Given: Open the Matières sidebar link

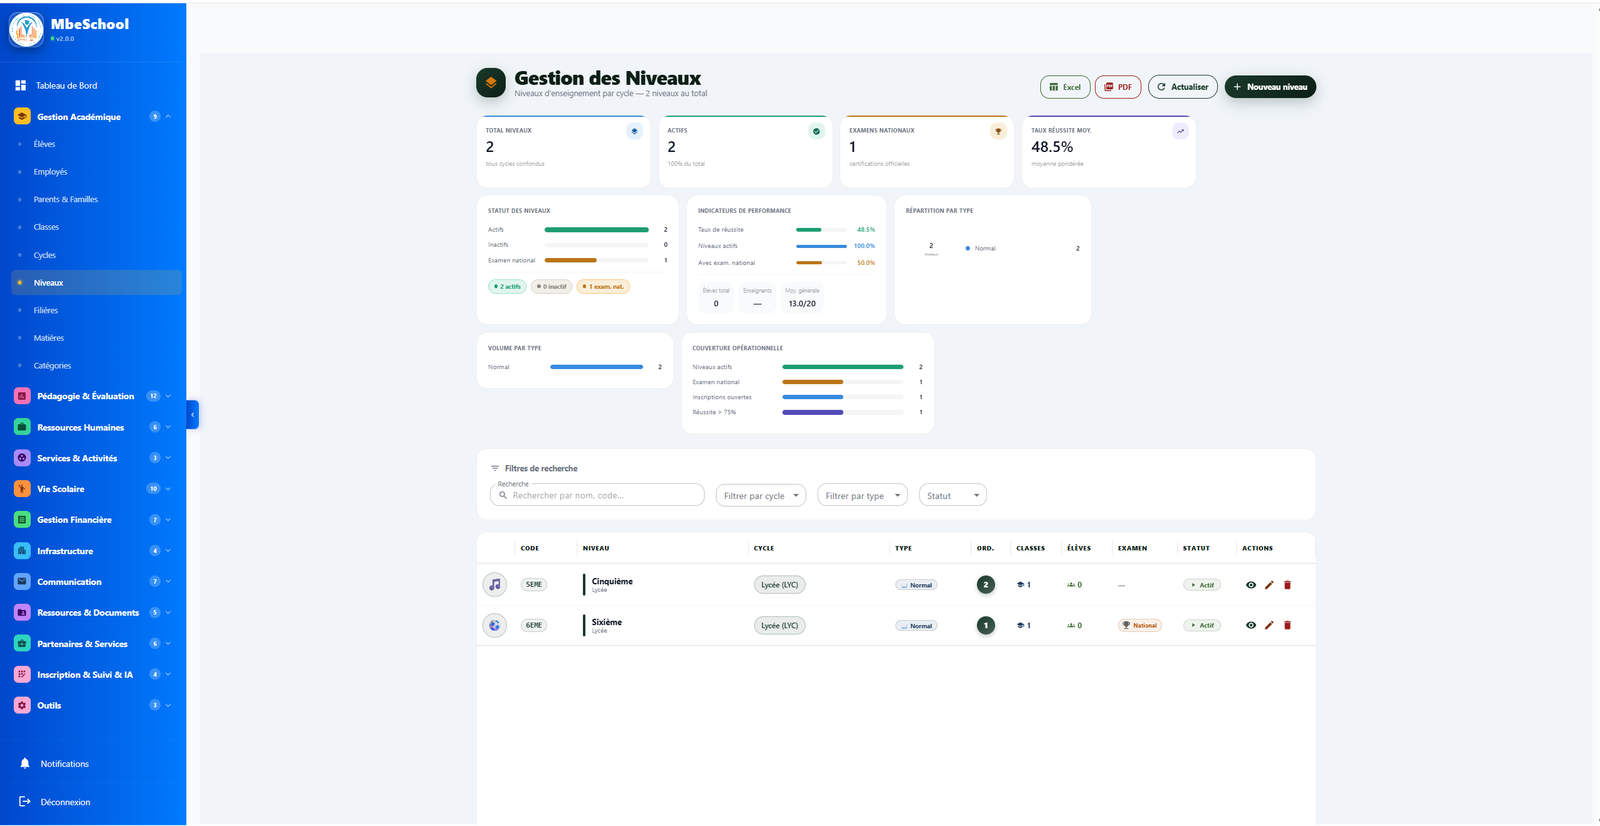Looking at the screenshot, I should coord(96,338).
